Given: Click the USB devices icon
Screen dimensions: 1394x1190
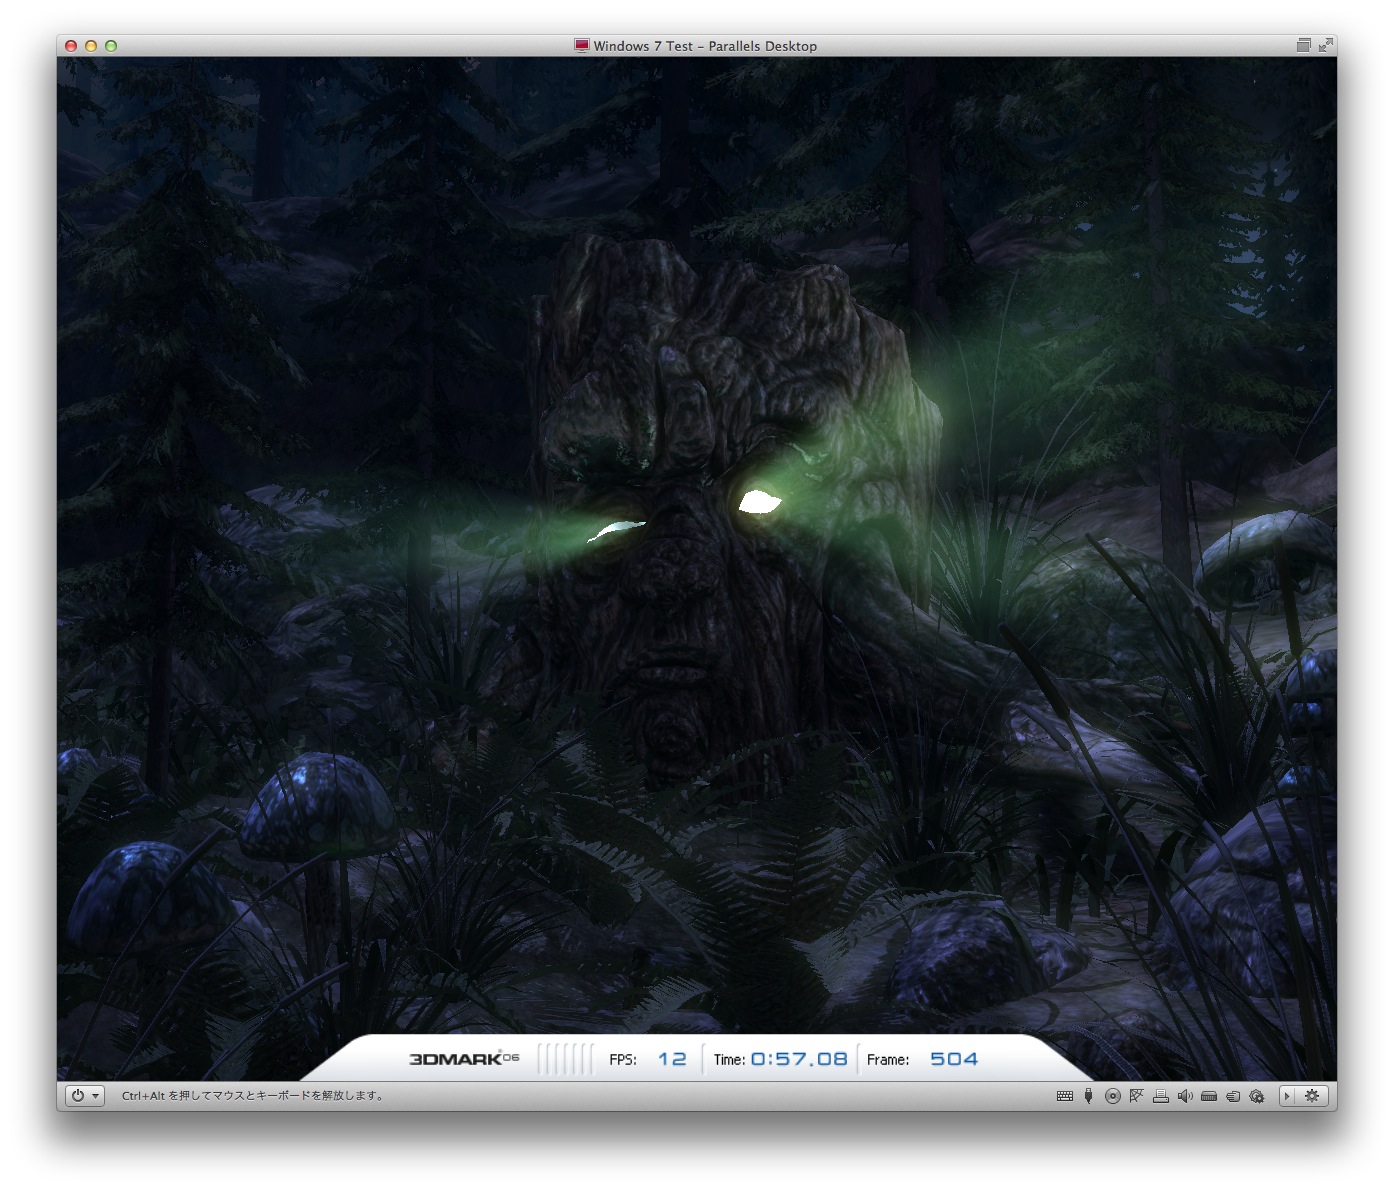Looking at the screenshot, I should (1089, 1096).
